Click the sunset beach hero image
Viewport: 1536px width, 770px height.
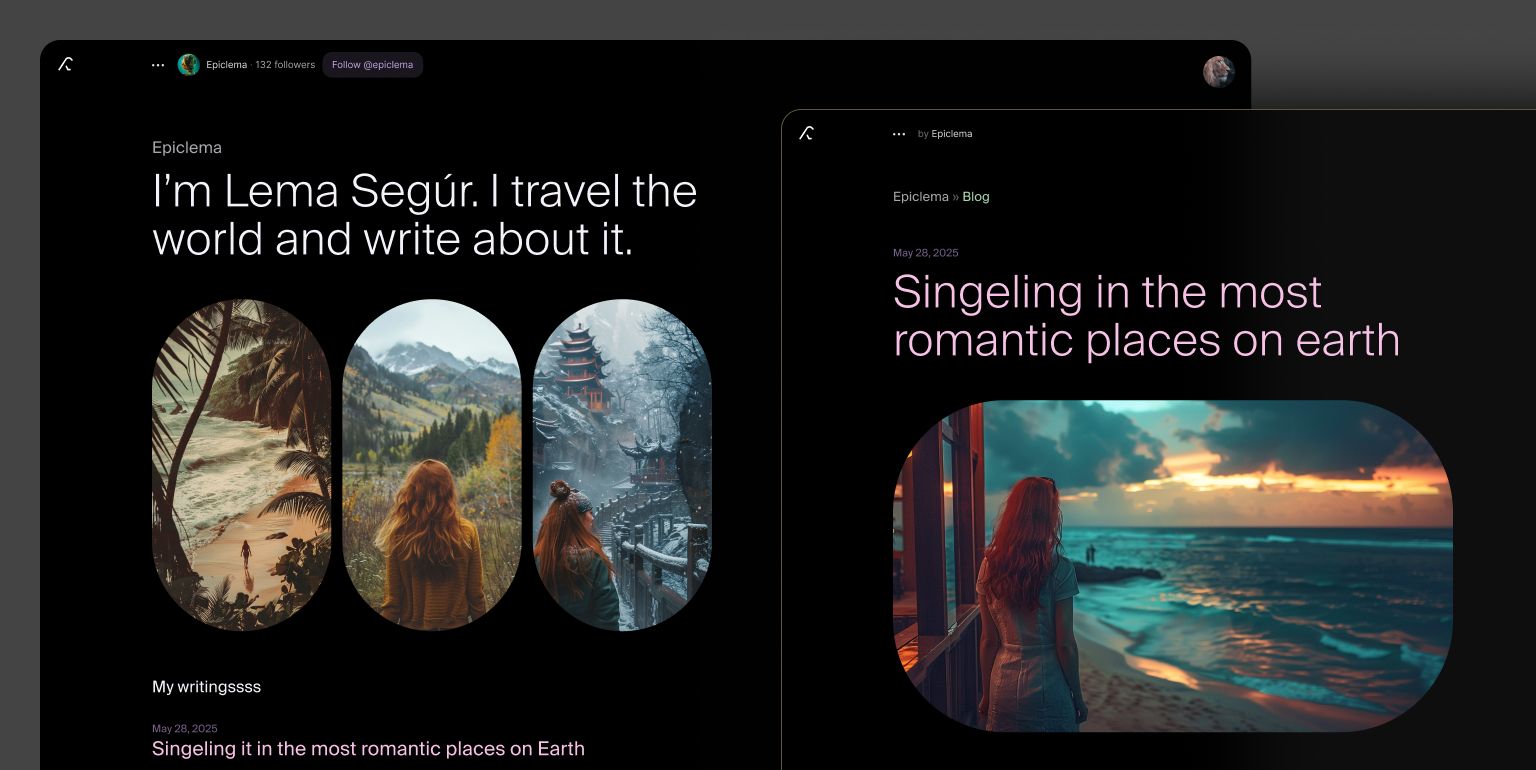[x=1172, y=566]
